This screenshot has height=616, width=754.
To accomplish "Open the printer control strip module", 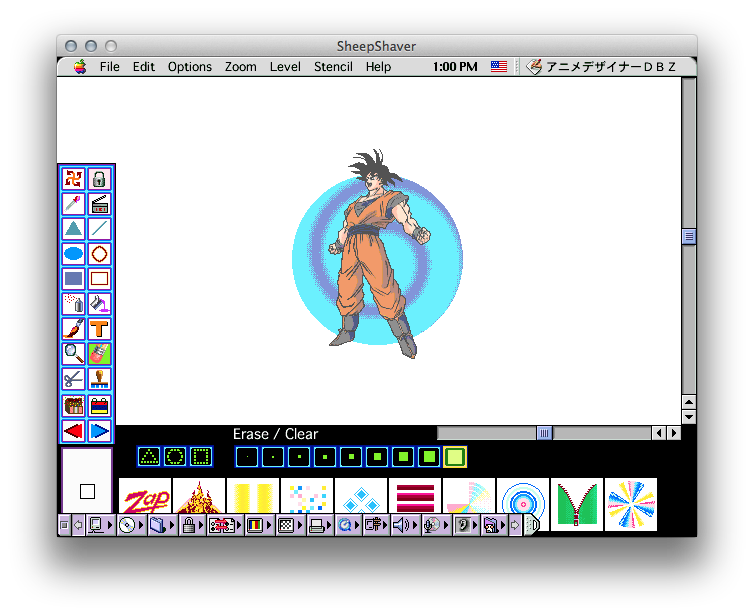I will click(316, 525).
